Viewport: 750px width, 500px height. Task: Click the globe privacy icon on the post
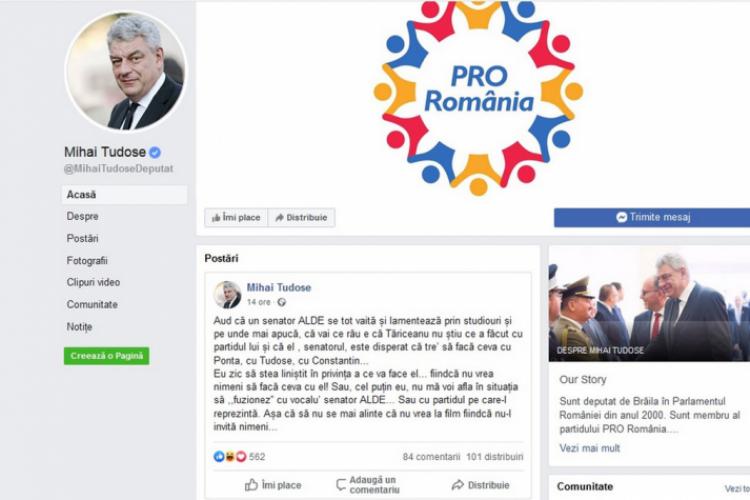click(282, 302)
